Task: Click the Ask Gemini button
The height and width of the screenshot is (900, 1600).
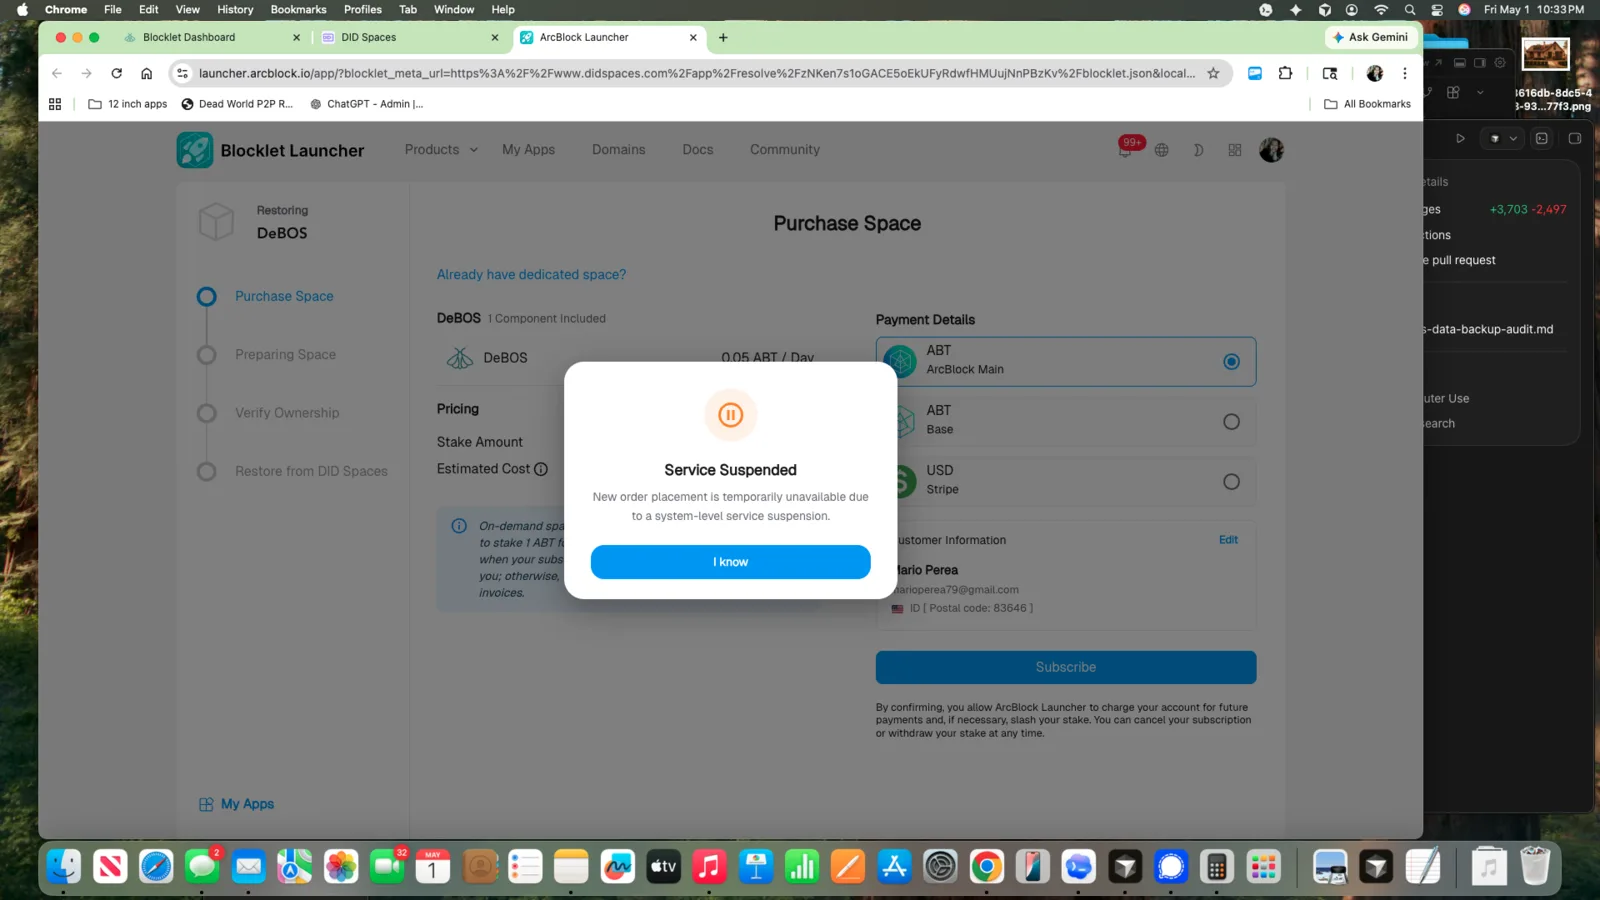Action: click(x=1371, y=38)
